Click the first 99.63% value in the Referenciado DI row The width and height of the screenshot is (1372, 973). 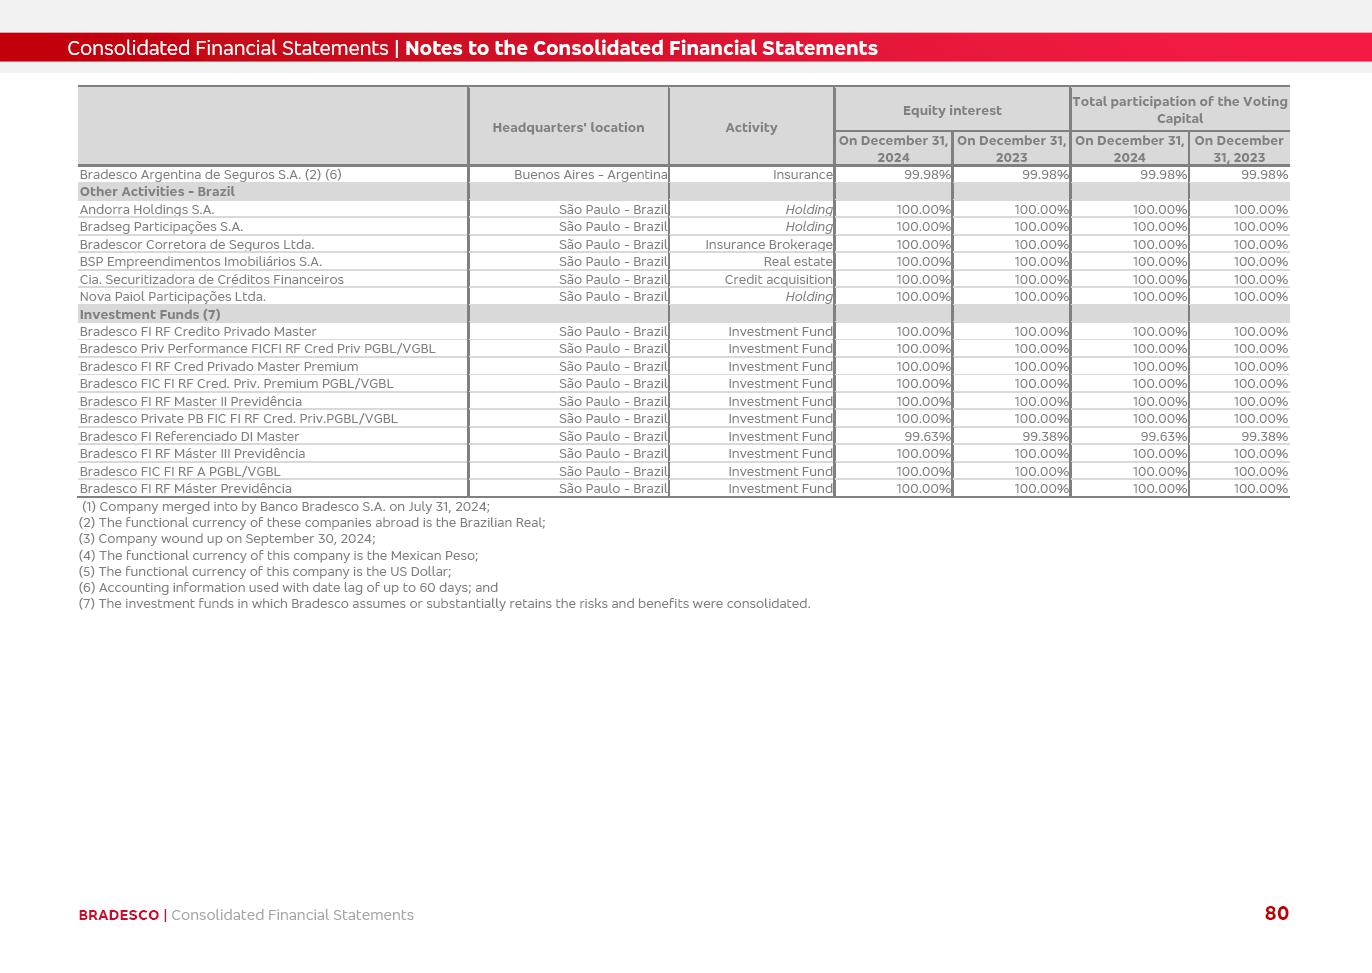pyautogui.click(x=927, y=437)
